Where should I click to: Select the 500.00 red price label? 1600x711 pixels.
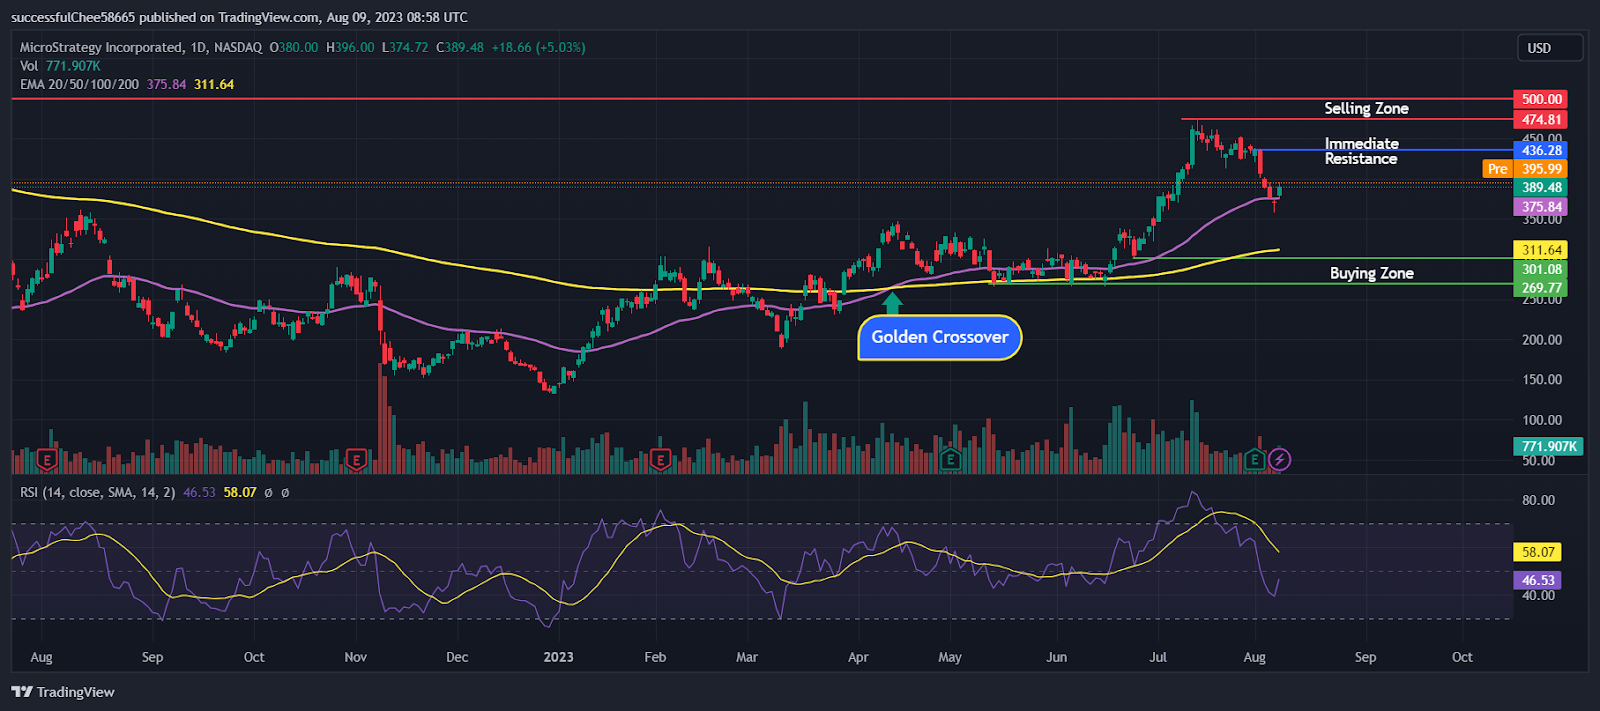pyautogui.click(x=1541, y=99)
